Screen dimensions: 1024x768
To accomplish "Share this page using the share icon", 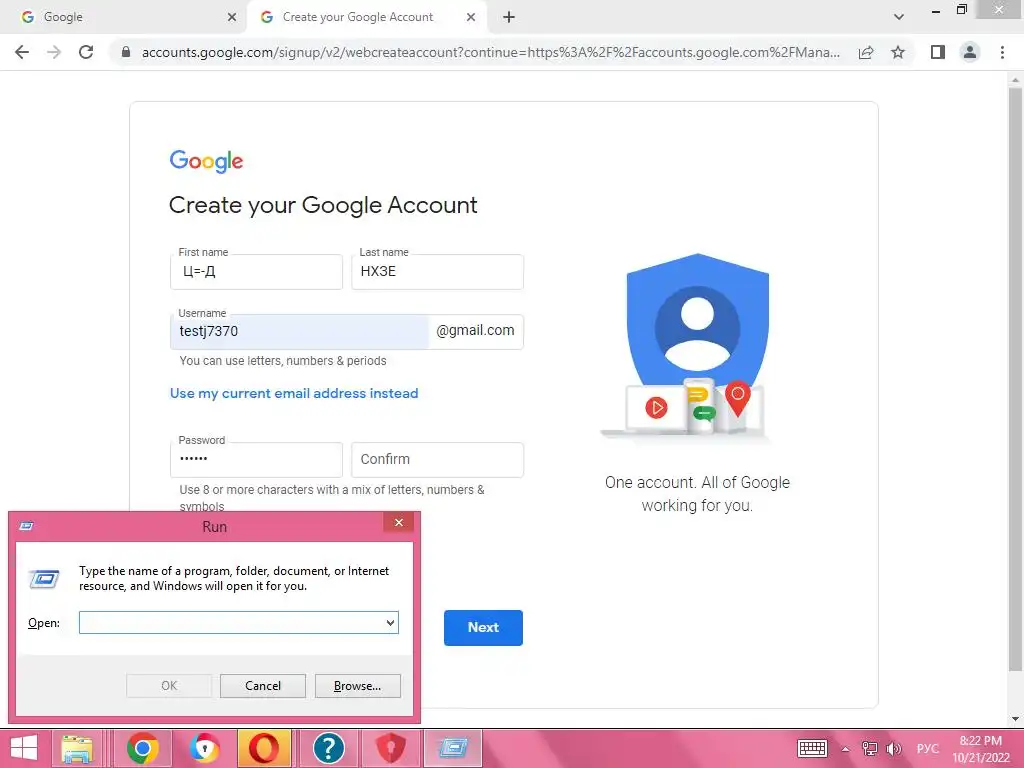I will [866, 52].
